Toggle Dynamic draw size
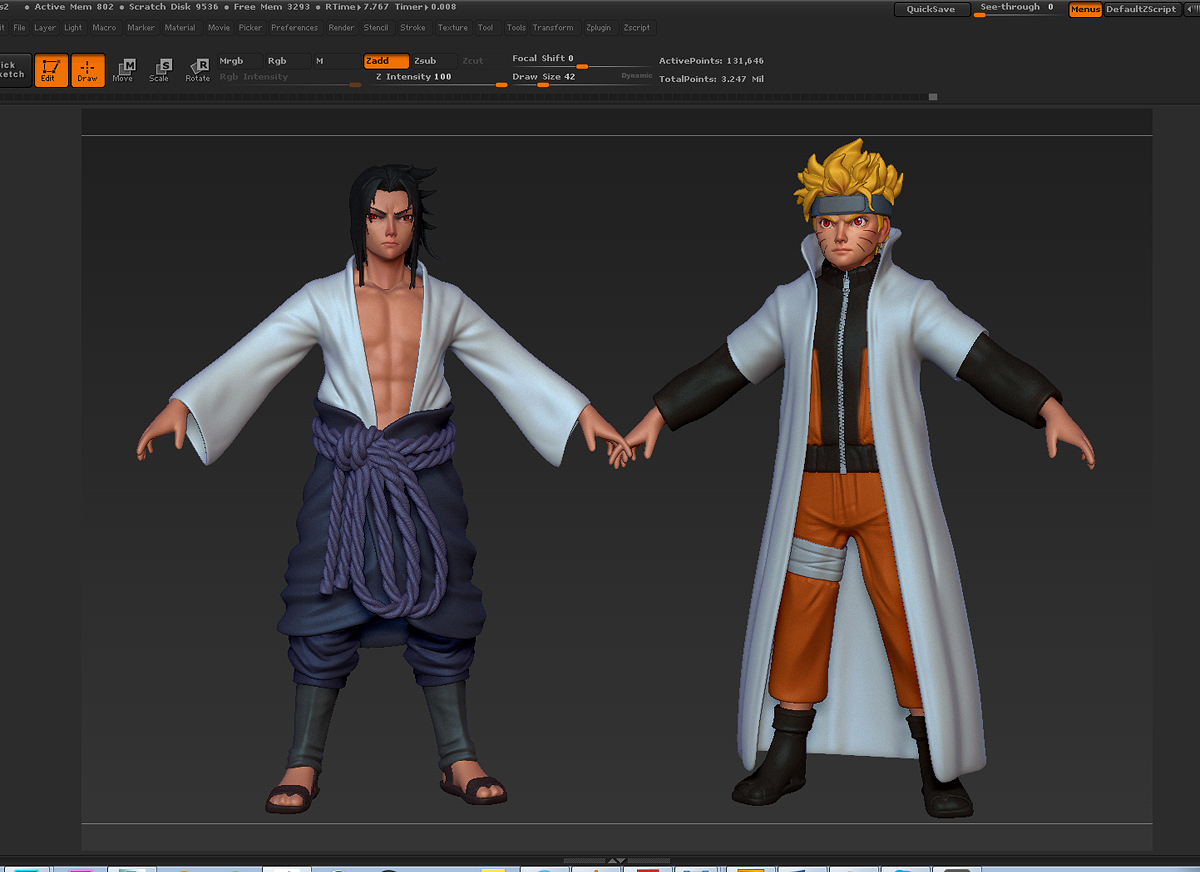 (x=636, y=76)
